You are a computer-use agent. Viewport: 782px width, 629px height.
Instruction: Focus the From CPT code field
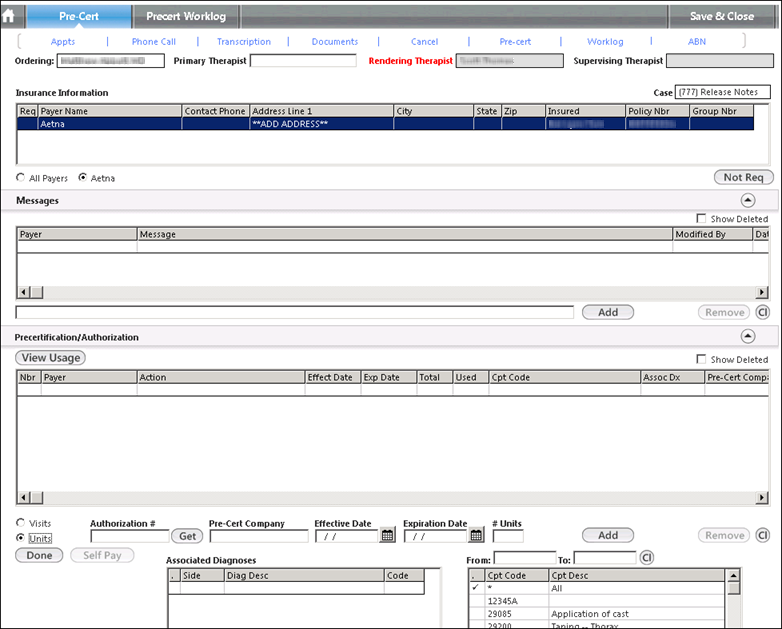(525, 558)
